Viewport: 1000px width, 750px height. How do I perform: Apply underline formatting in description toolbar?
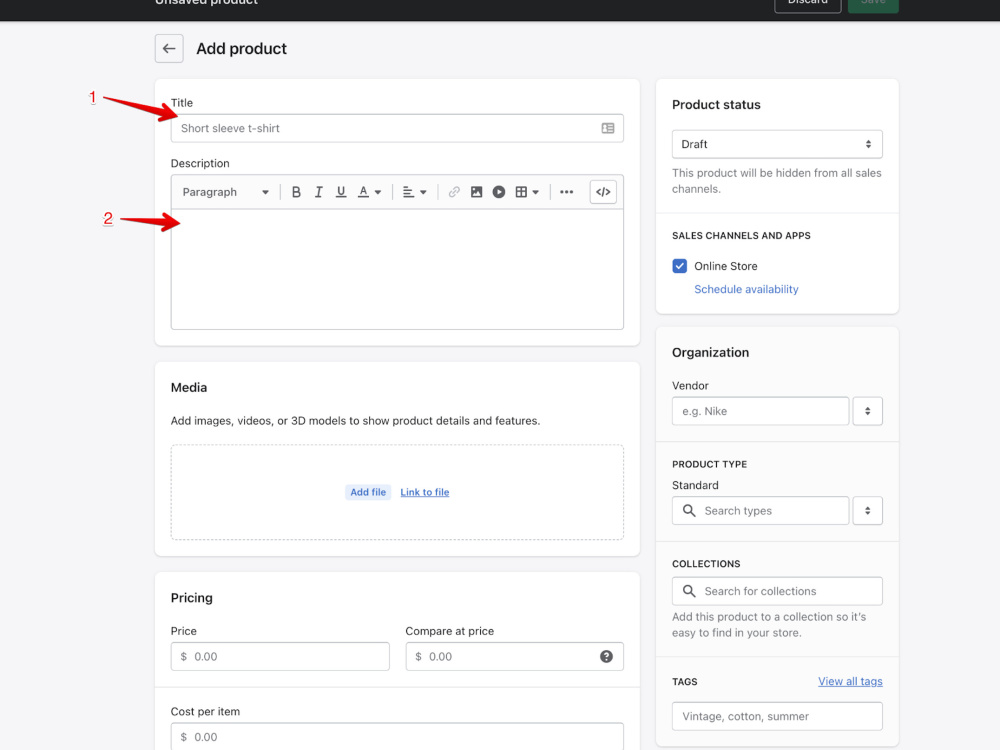(x=341, y=192)
